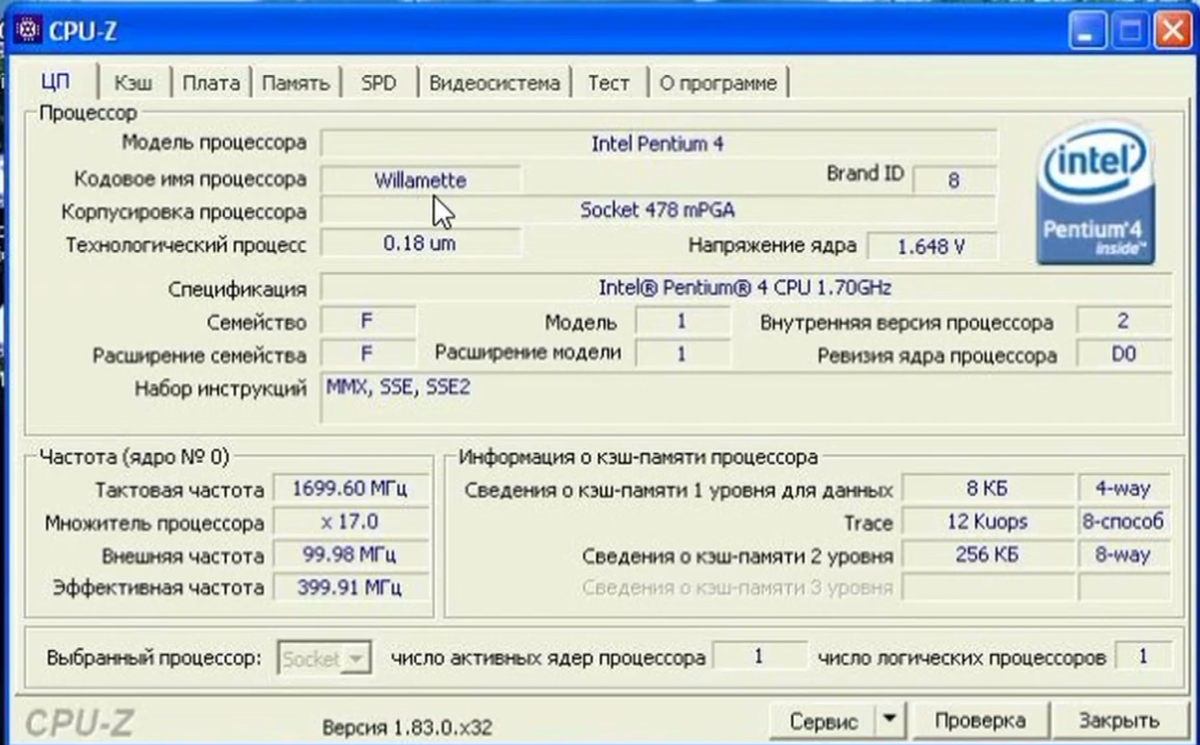
Task: Click the Версия 1.83.0.x32 text
Action: coord(407,726)
